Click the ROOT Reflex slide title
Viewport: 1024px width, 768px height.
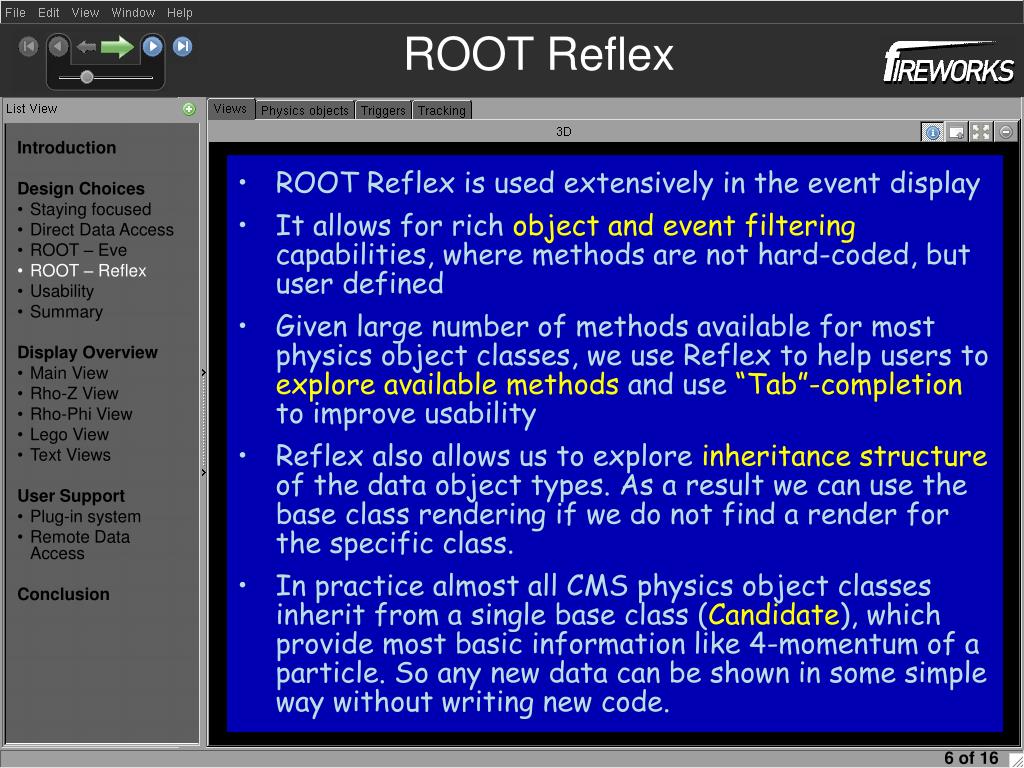[x=539, y=54]
